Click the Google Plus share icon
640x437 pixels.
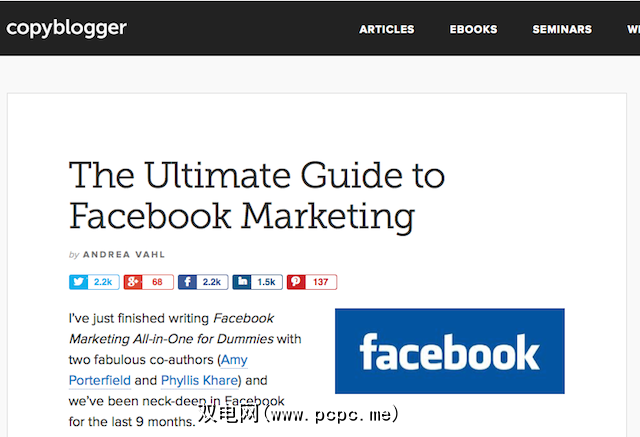(133, 282)
